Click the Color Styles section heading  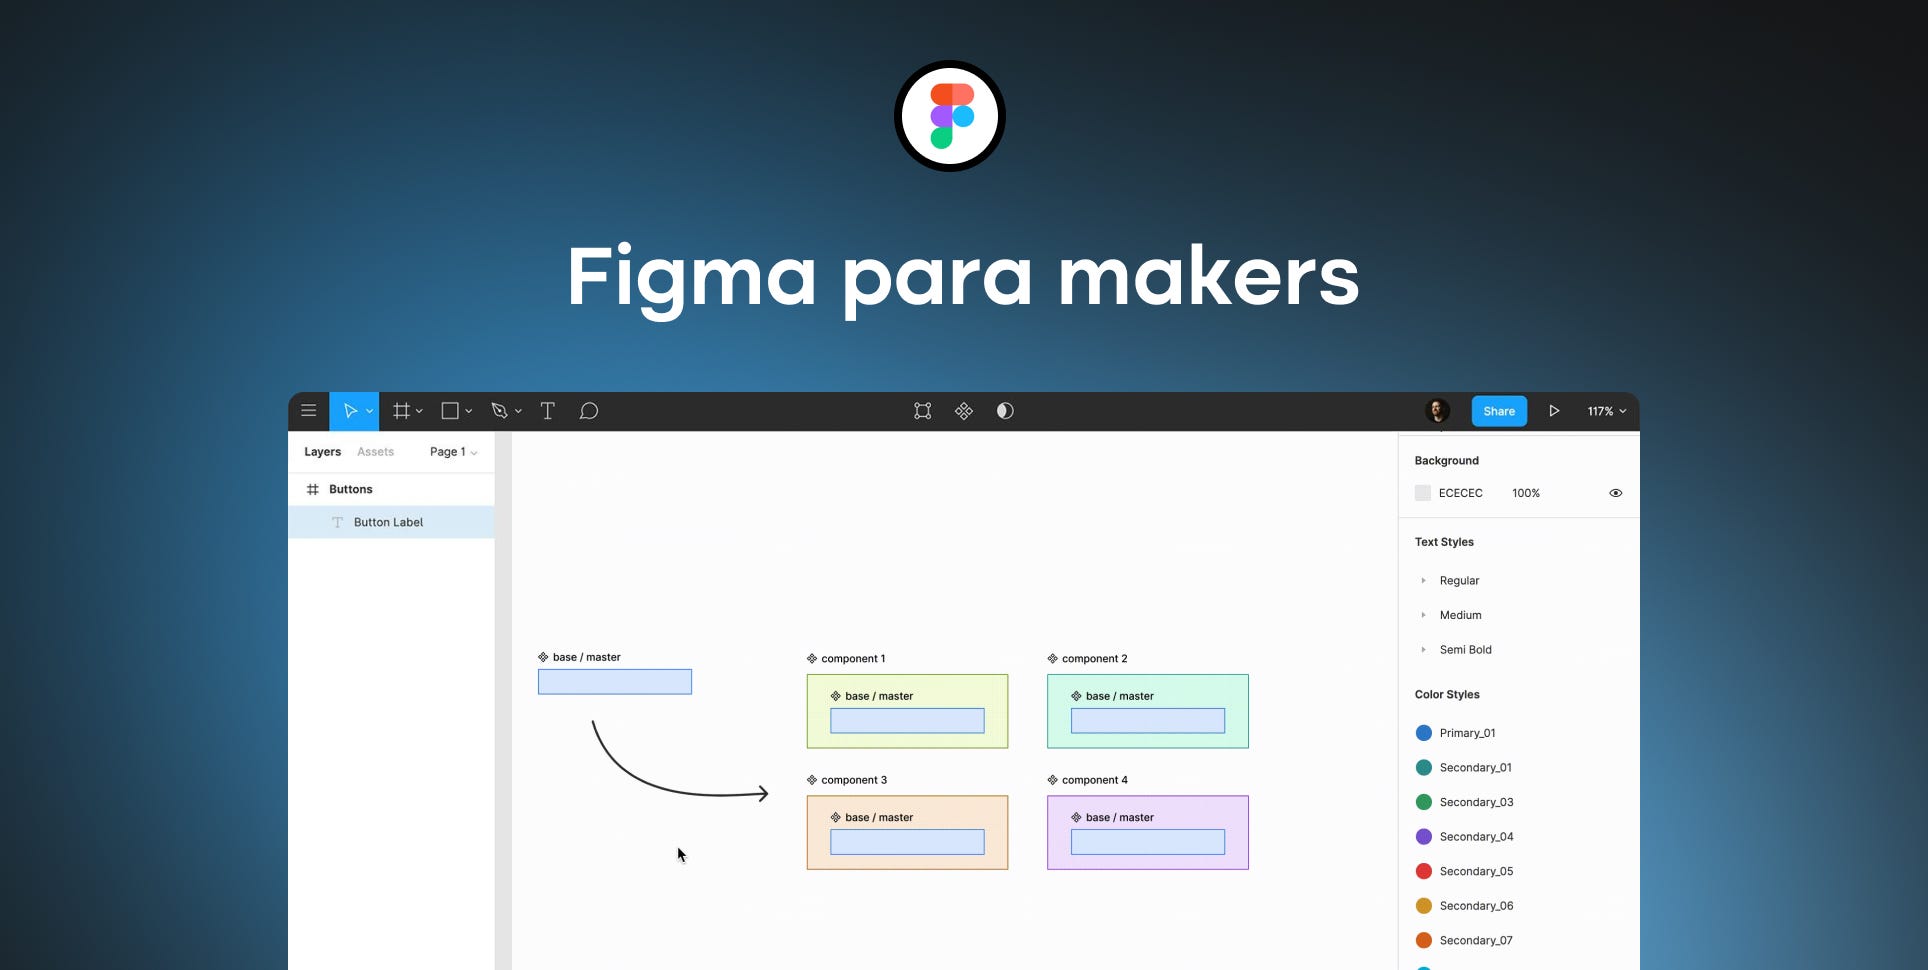[x=1447, y=694]
